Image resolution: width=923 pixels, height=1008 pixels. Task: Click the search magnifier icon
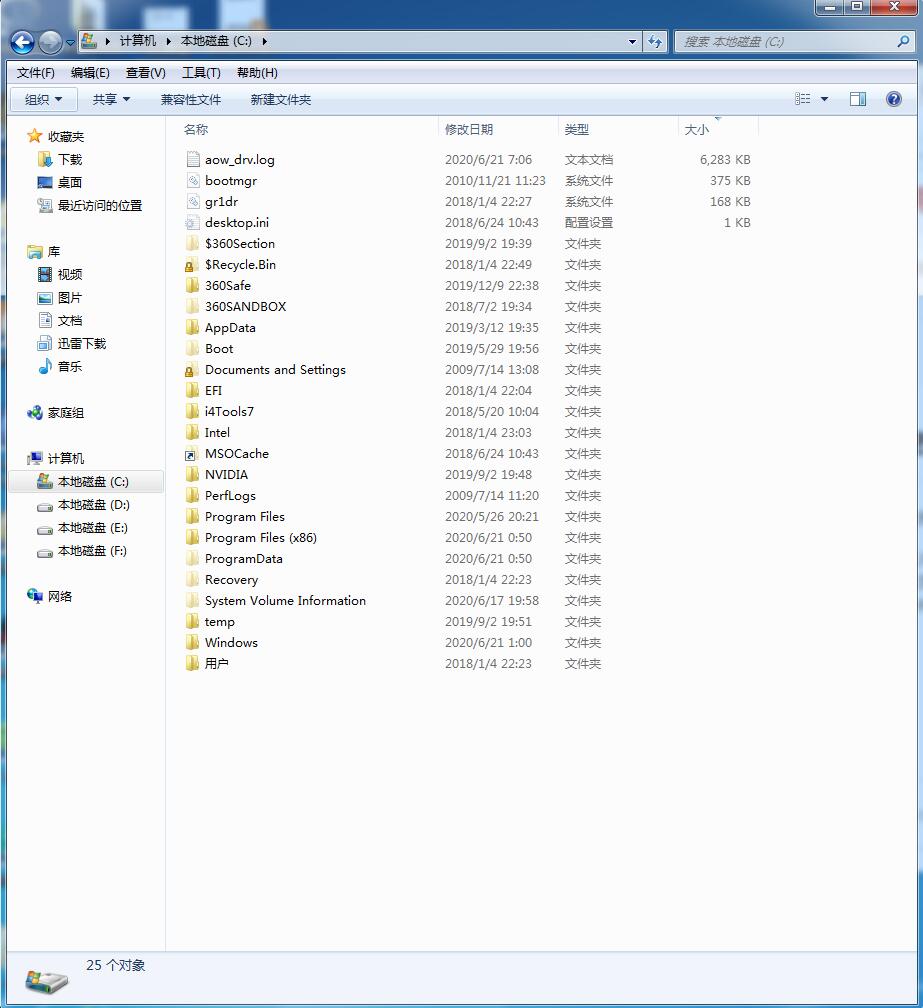(x=903, y=42)
